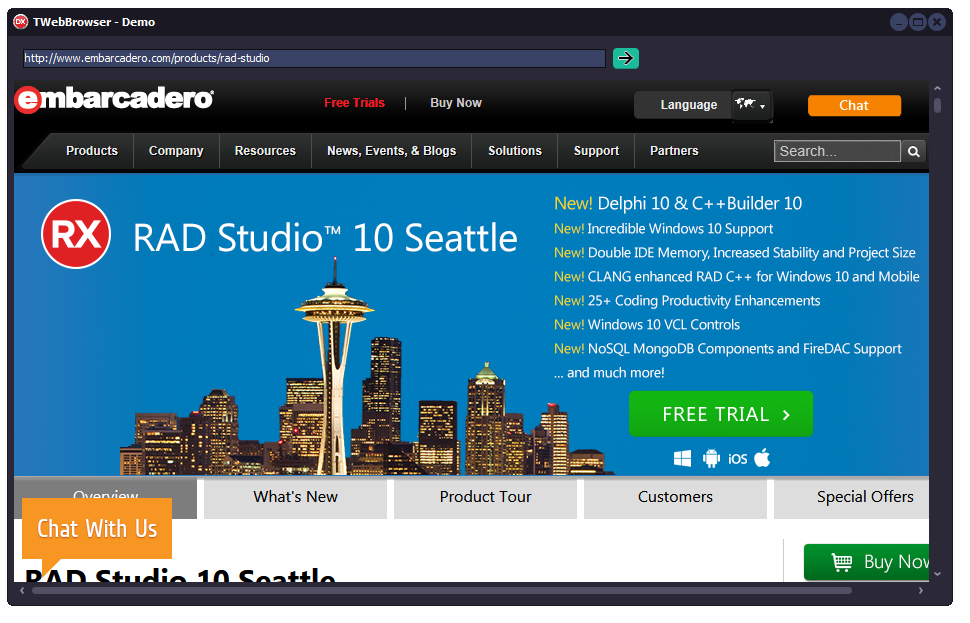Open the Company menu
The height and width of the screenshot is (623, 970).
[x=176, y=151]
